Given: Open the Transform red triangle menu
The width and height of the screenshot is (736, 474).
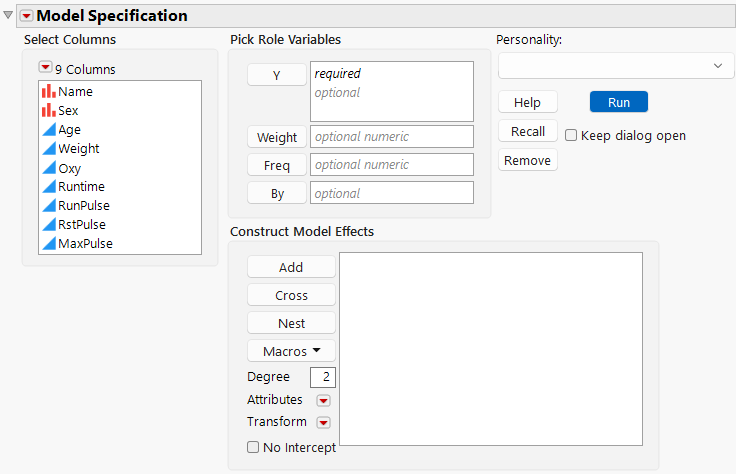Looking at the screenshot, I should coord(323,423).
